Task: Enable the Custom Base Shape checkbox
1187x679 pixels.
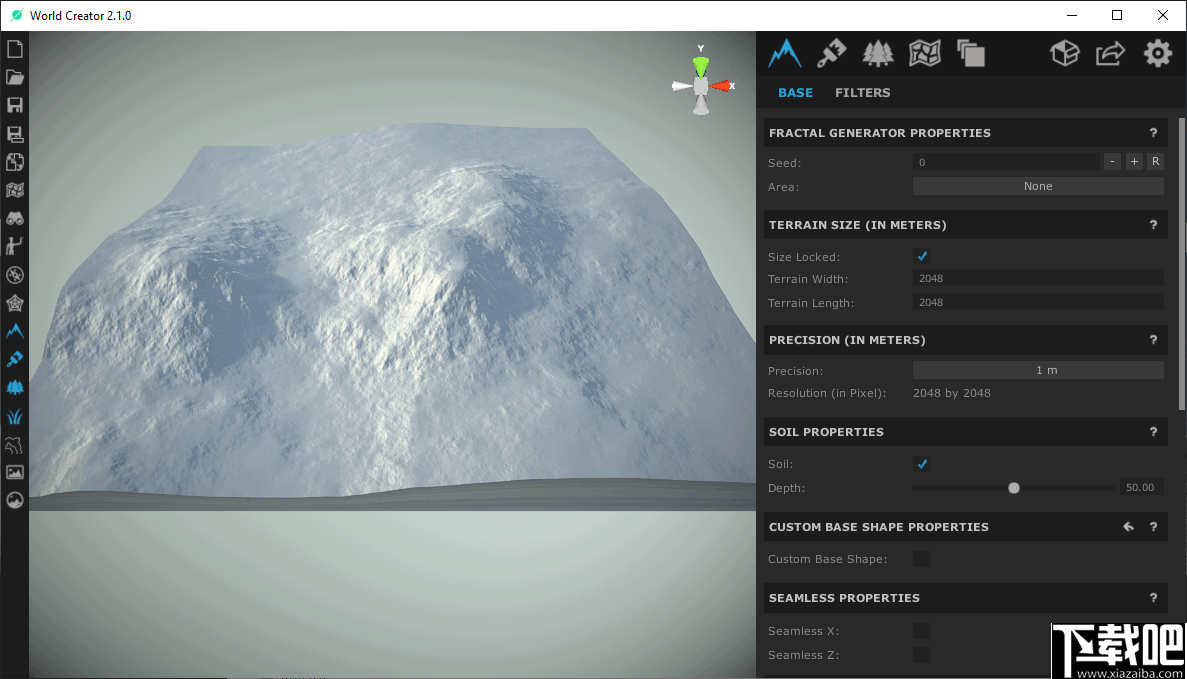Action: click(x=922, y=559)
